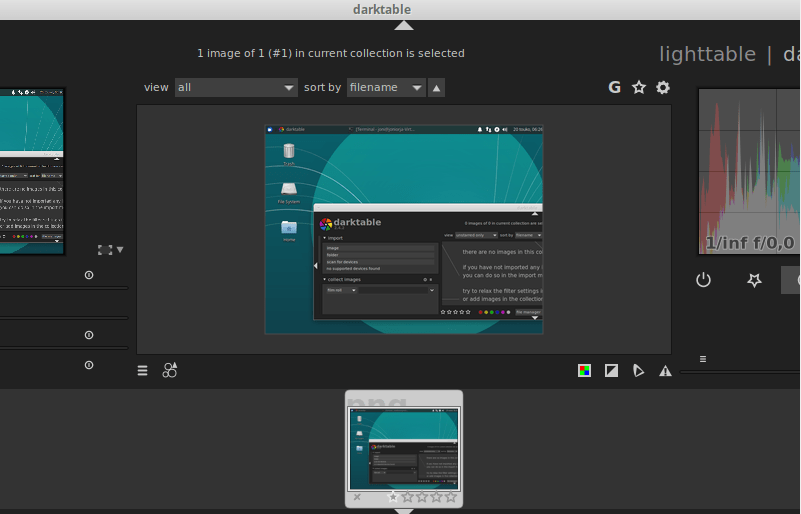Image resolution: width=801 pixels, height=514 pixels.
Task: Open the sort by filename dropdown
Action: (386, 88)
